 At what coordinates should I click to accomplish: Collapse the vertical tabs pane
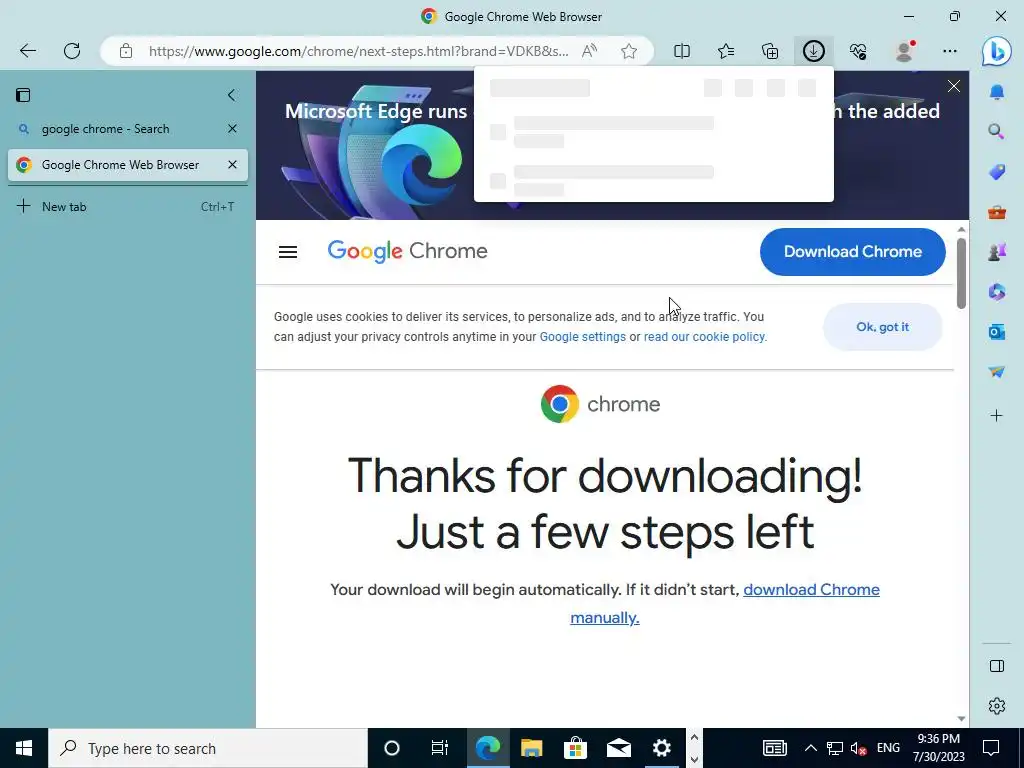point(231,95)
